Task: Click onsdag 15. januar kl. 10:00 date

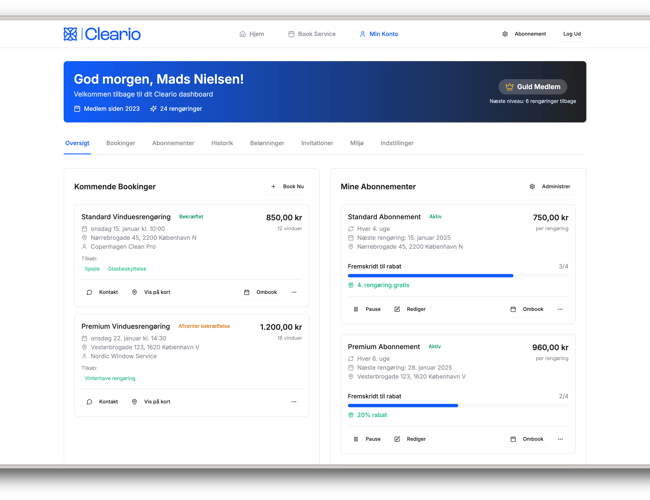Action: pyautogui.click(x=128, y=229)
